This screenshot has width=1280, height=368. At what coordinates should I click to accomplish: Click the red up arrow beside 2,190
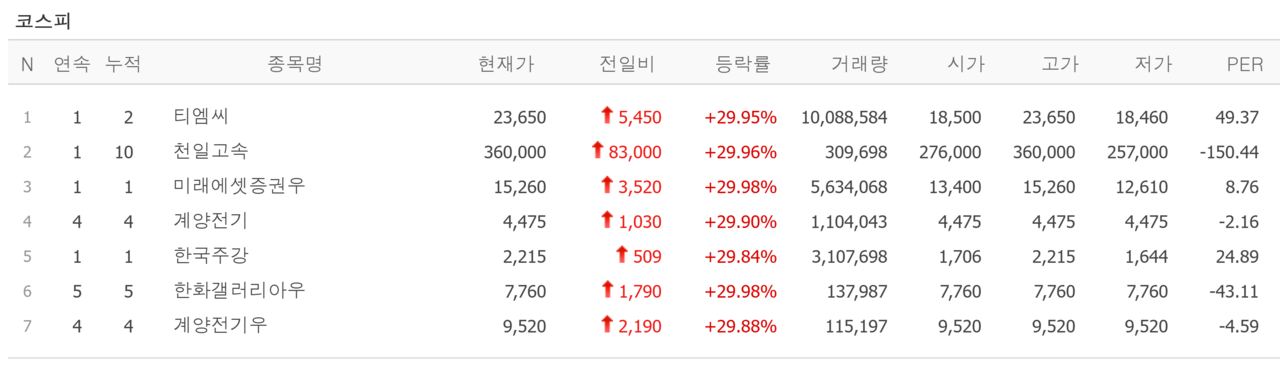point(606,324)
